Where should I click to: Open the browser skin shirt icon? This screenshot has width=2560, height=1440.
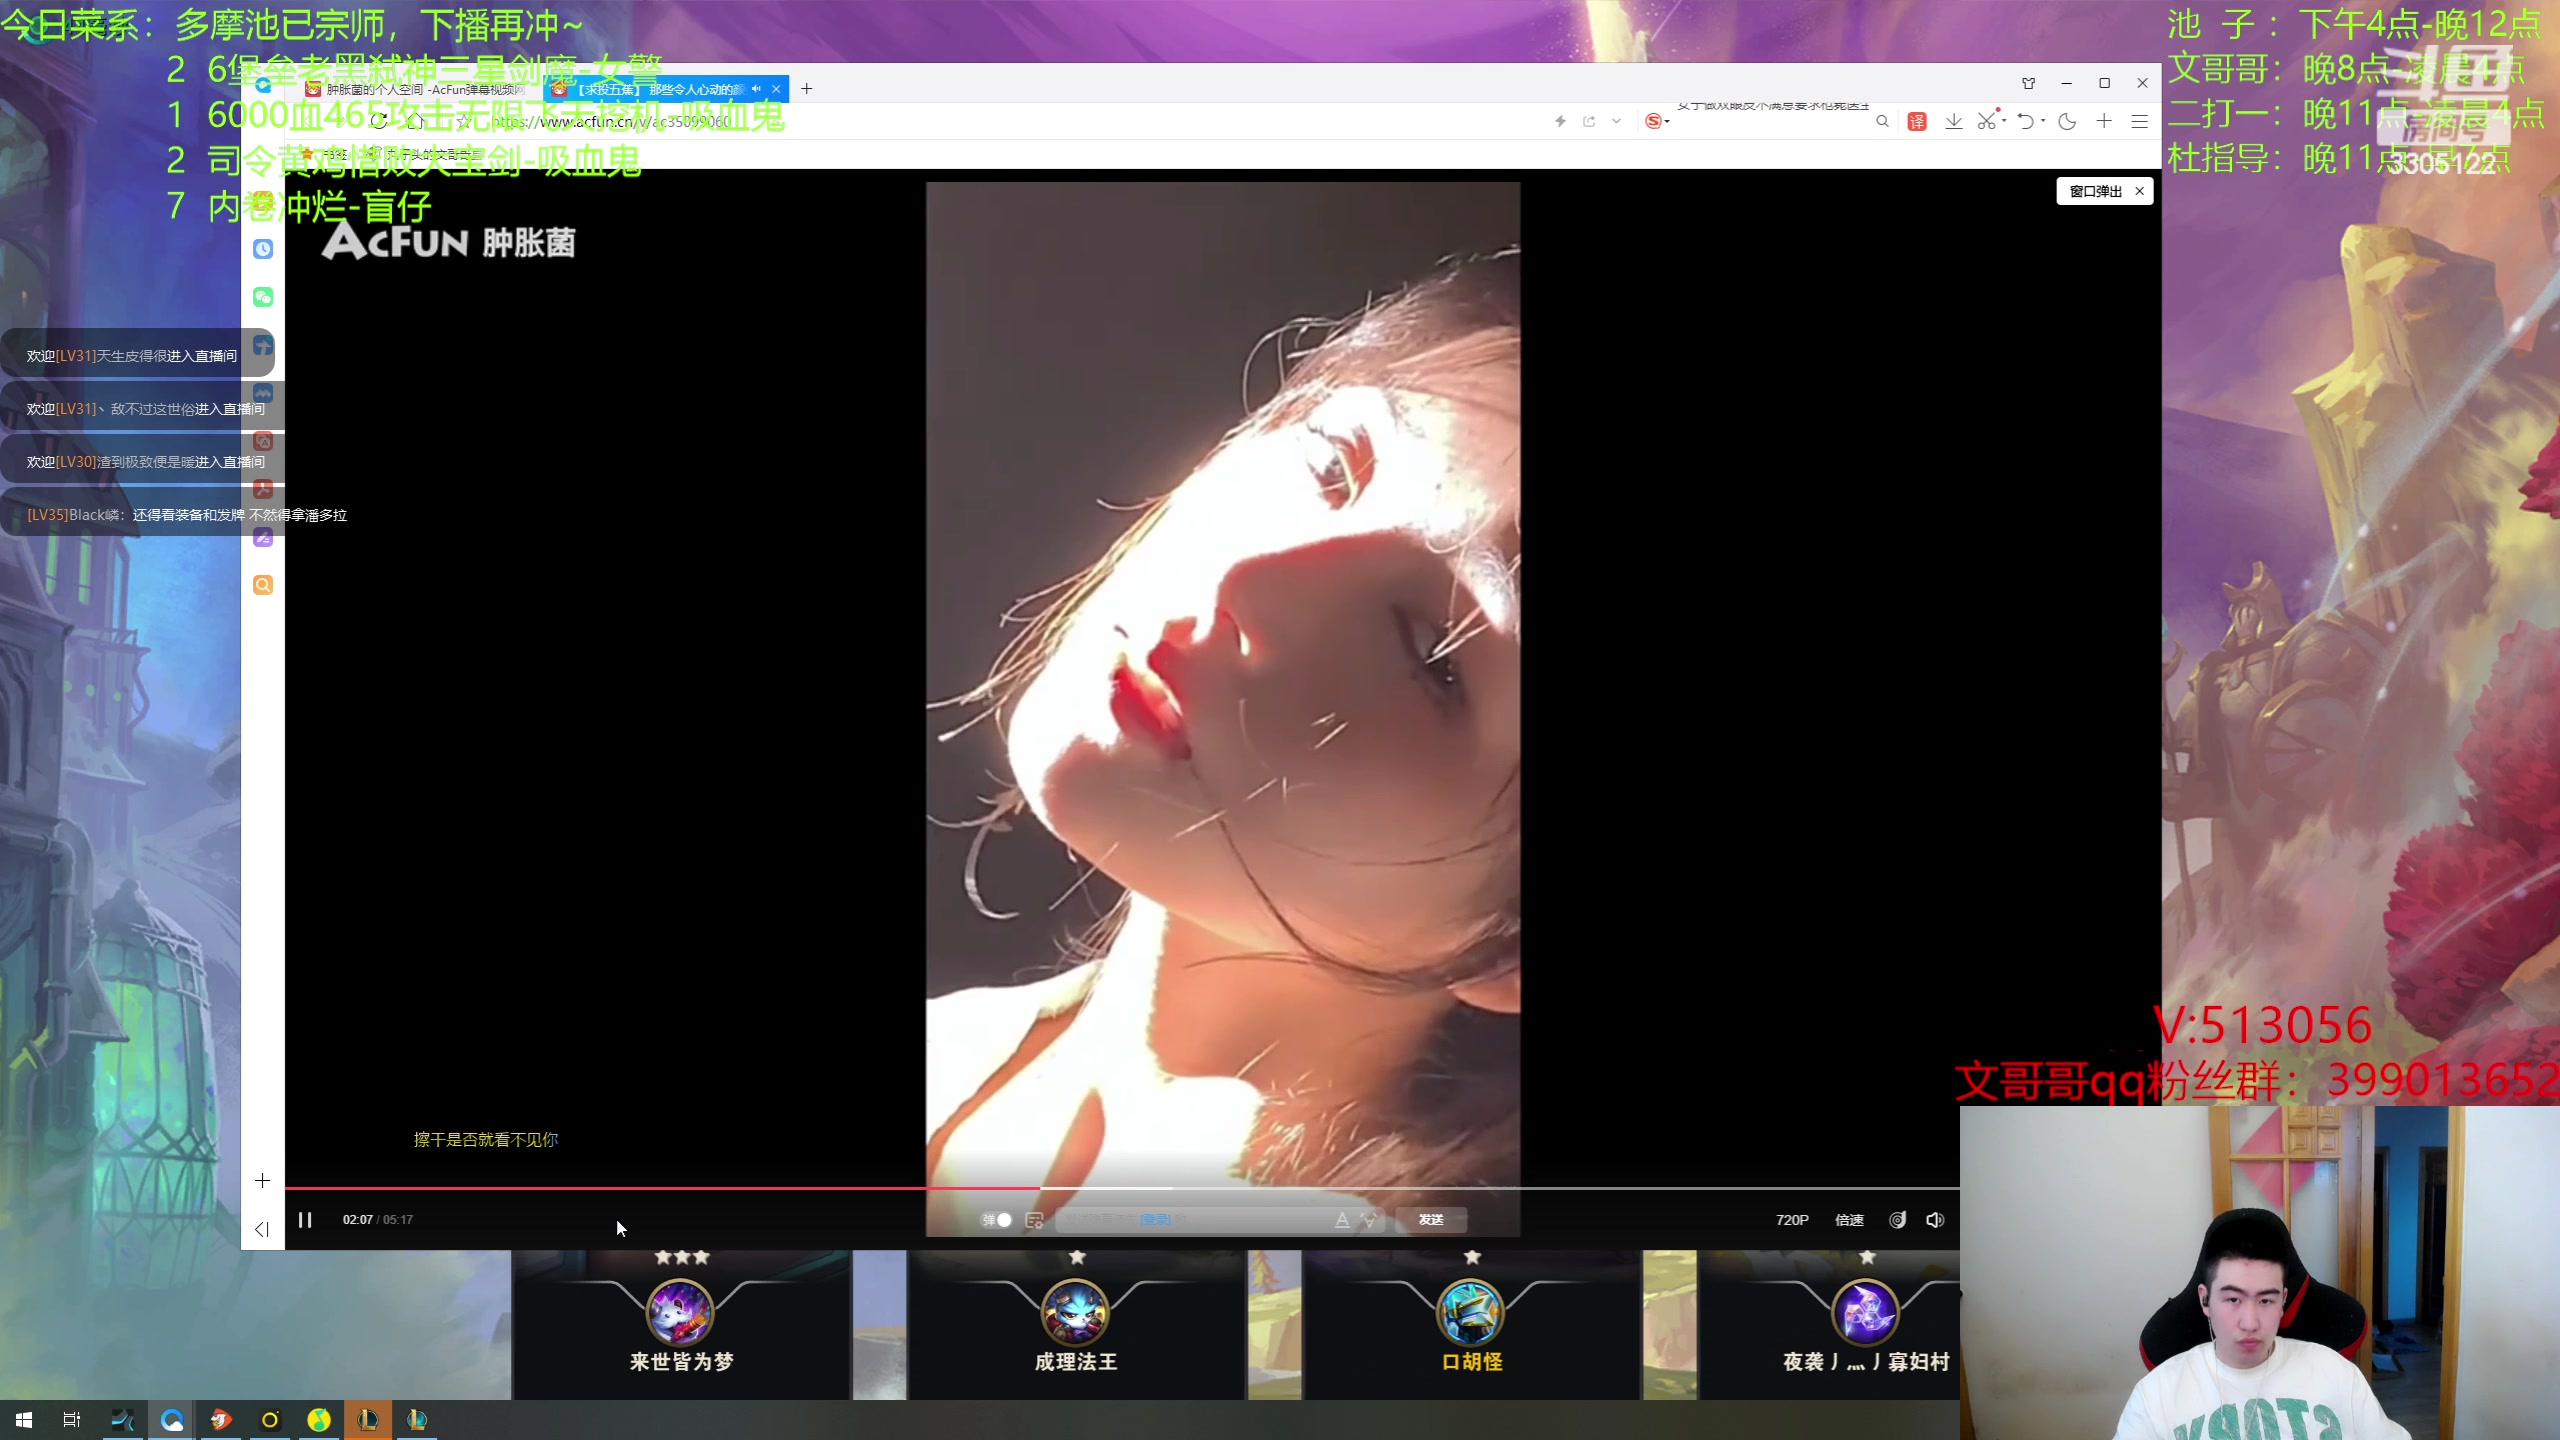[2028, 83]
